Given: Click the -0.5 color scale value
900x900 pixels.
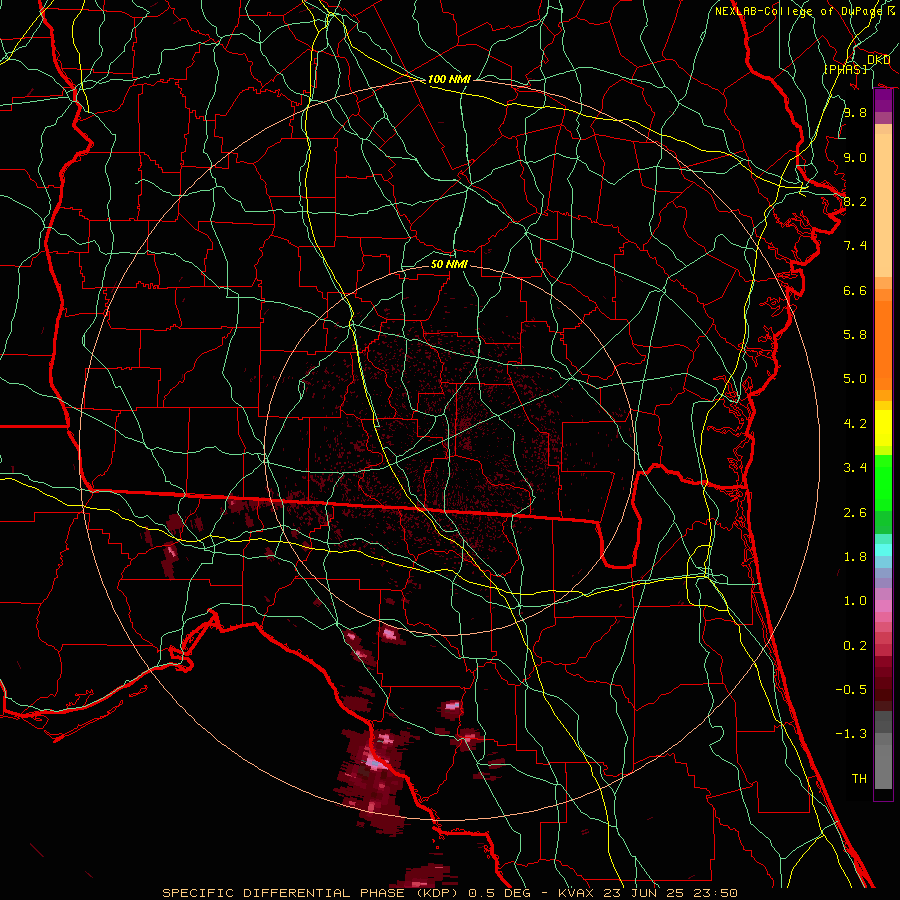Looking at the screenshot, I should coord(851,690).
